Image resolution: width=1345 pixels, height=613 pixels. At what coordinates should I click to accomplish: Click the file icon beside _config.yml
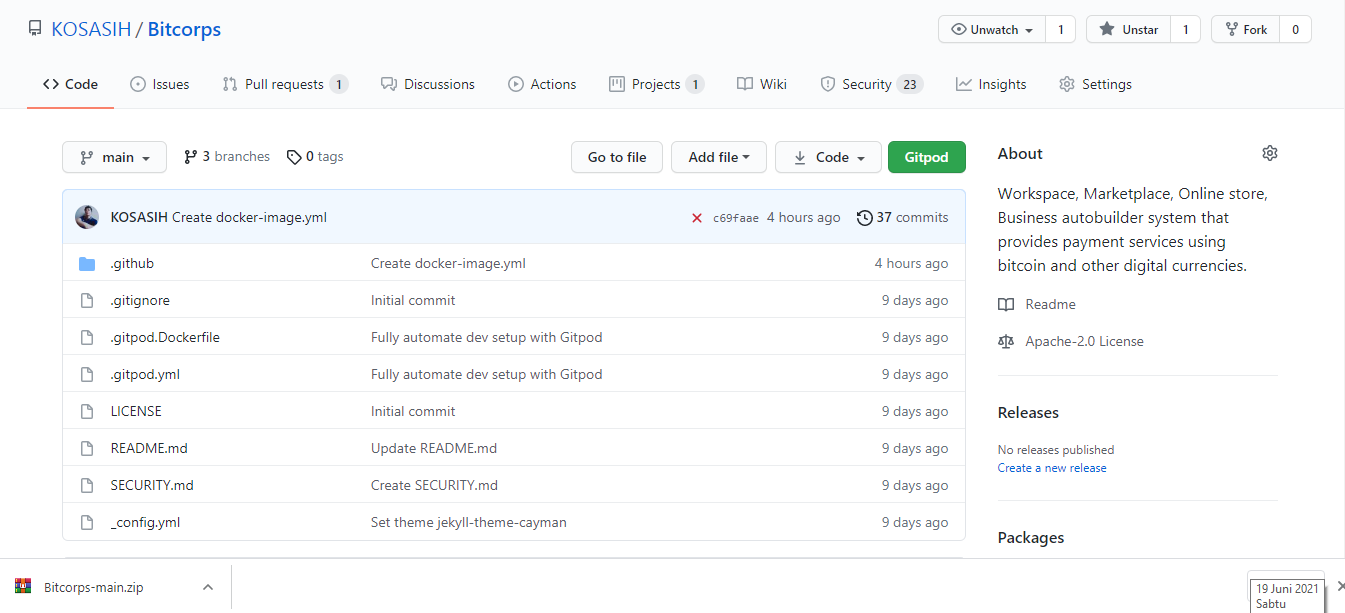tap(87, 522)
